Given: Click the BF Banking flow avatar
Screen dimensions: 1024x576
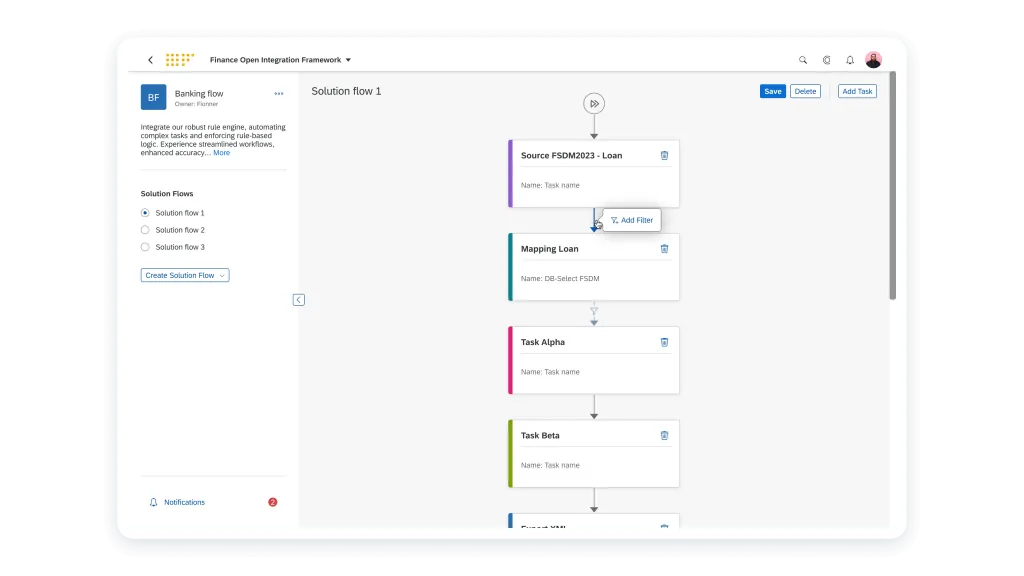Looking at the screenshot, I should (x=153, y=97).
